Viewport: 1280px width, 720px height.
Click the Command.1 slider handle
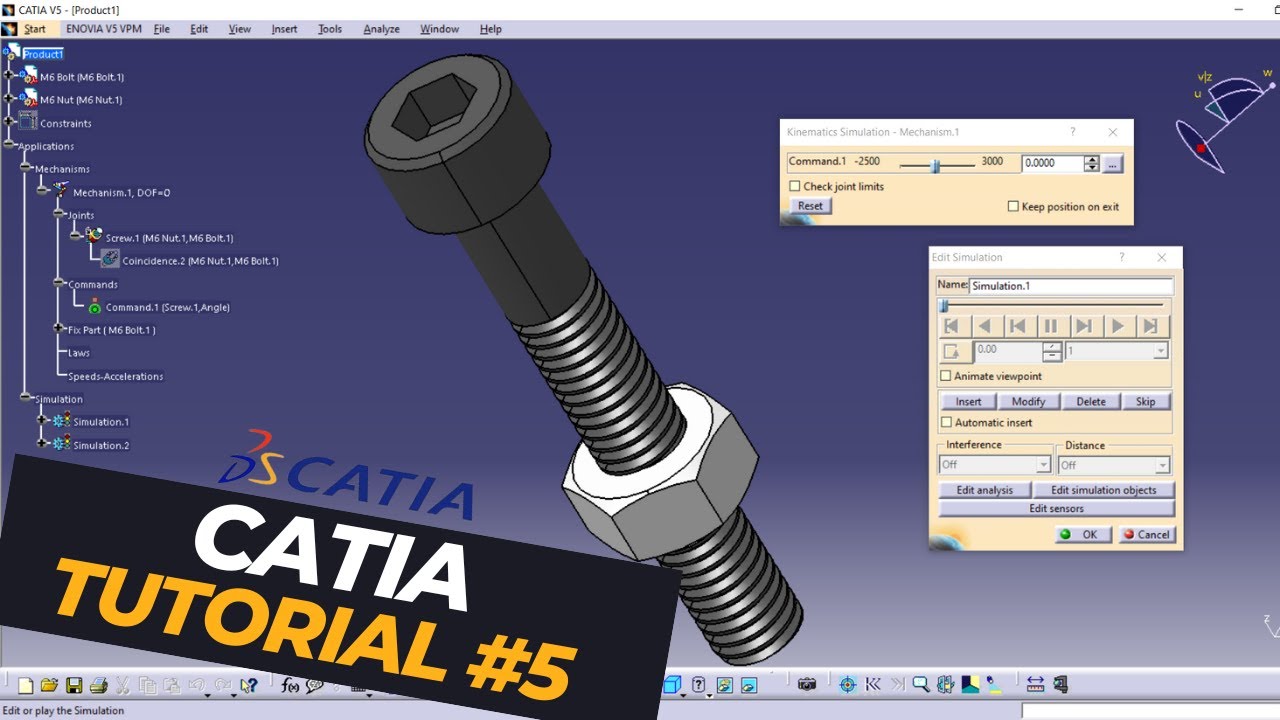click(x=936, y=165)
